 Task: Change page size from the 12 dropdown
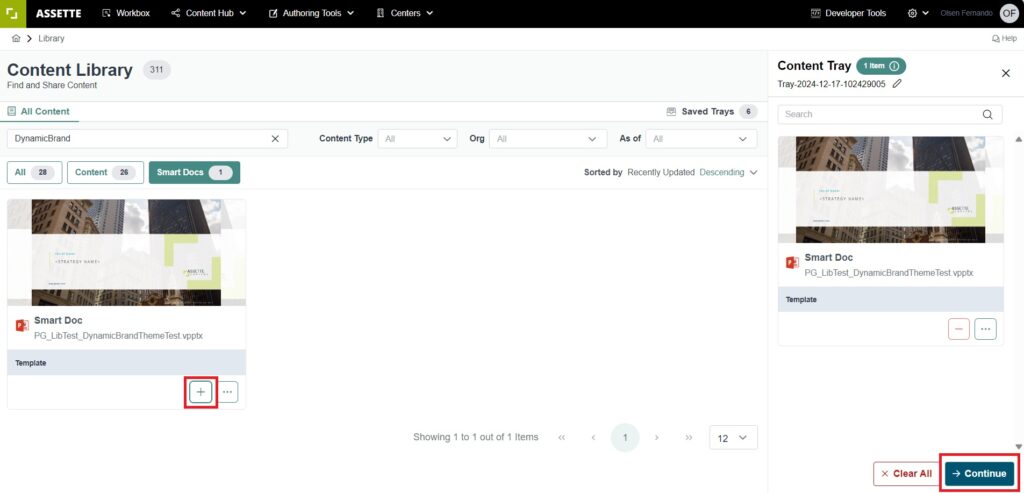pyautogui.click(x=733, y=437)
